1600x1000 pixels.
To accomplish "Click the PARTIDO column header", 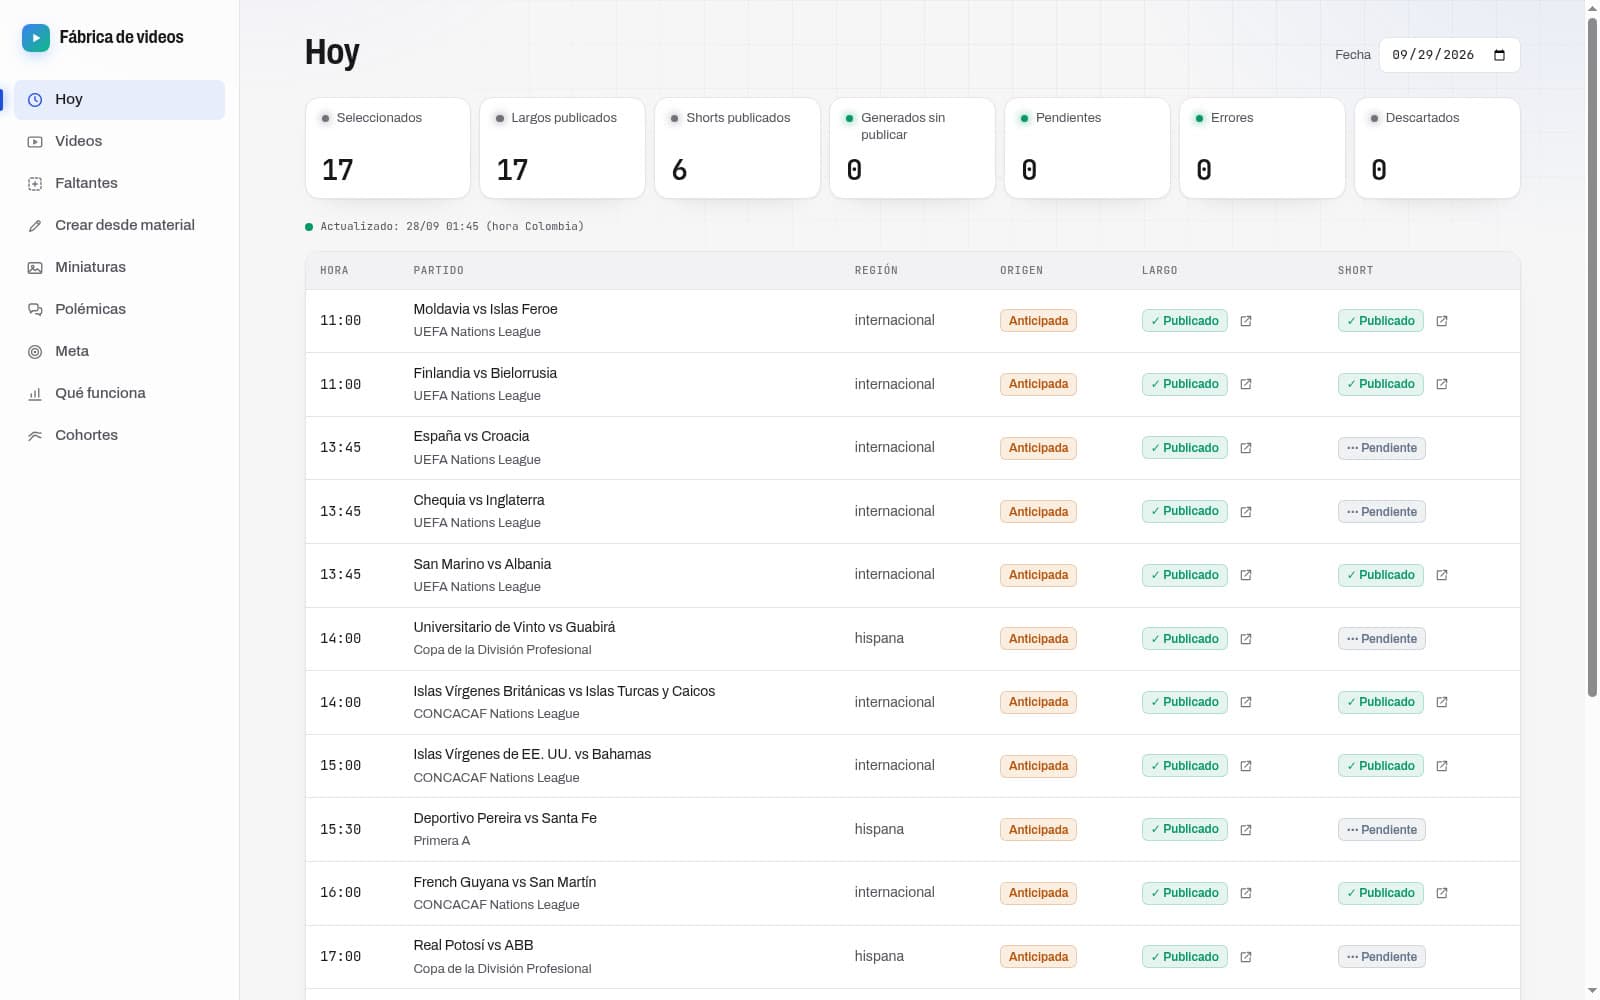I will tap(439, 271).
